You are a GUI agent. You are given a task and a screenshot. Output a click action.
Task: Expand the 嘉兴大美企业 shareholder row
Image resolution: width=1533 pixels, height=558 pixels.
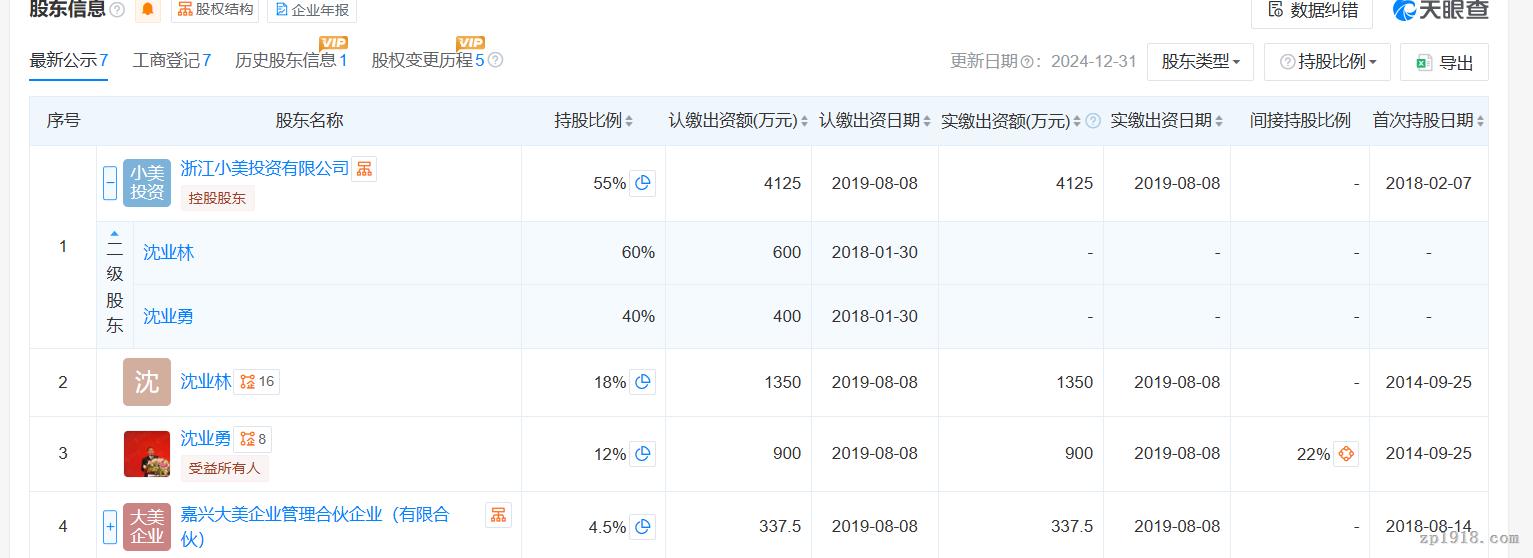click(110, 526)
